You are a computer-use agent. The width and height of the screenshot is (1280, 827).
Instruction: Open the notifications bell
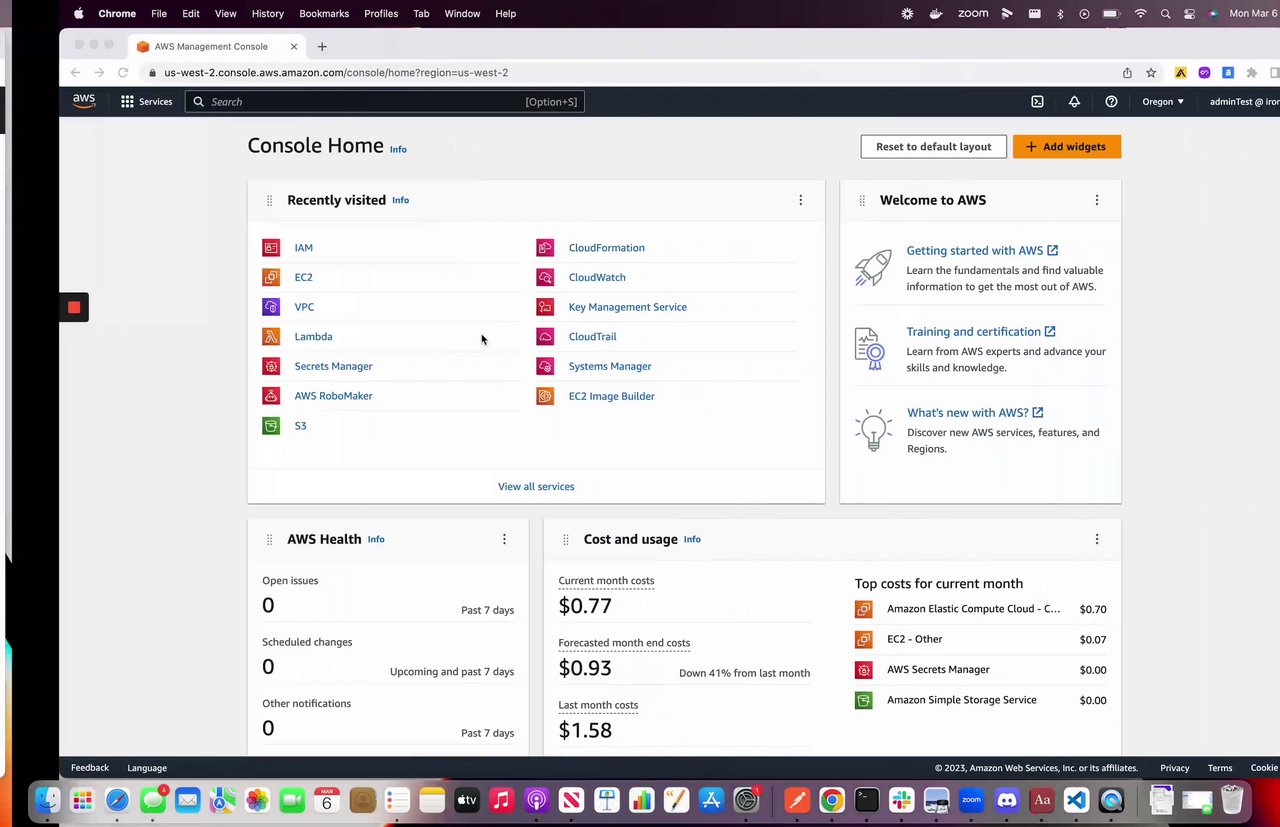[1074, 101]
